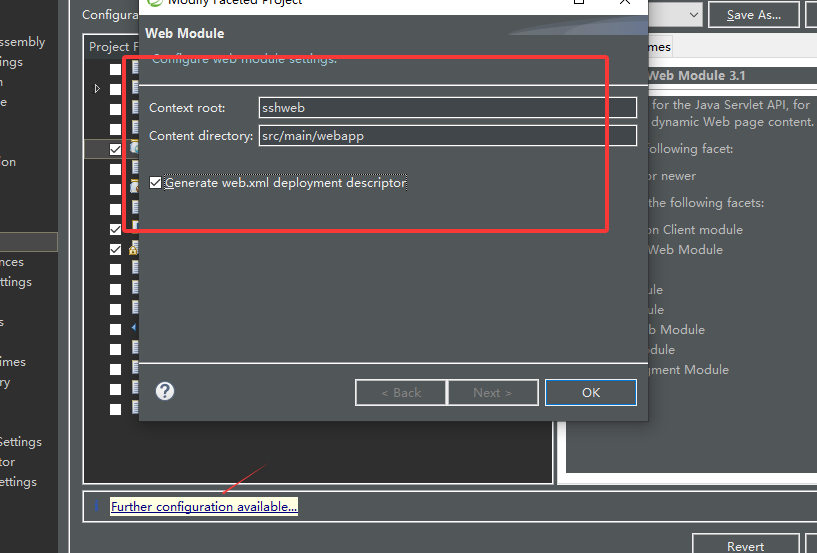Maximize the Modify Faceted Project dialog
The height and width of the screenshot is (553, 817).
(x=578, y=2)
